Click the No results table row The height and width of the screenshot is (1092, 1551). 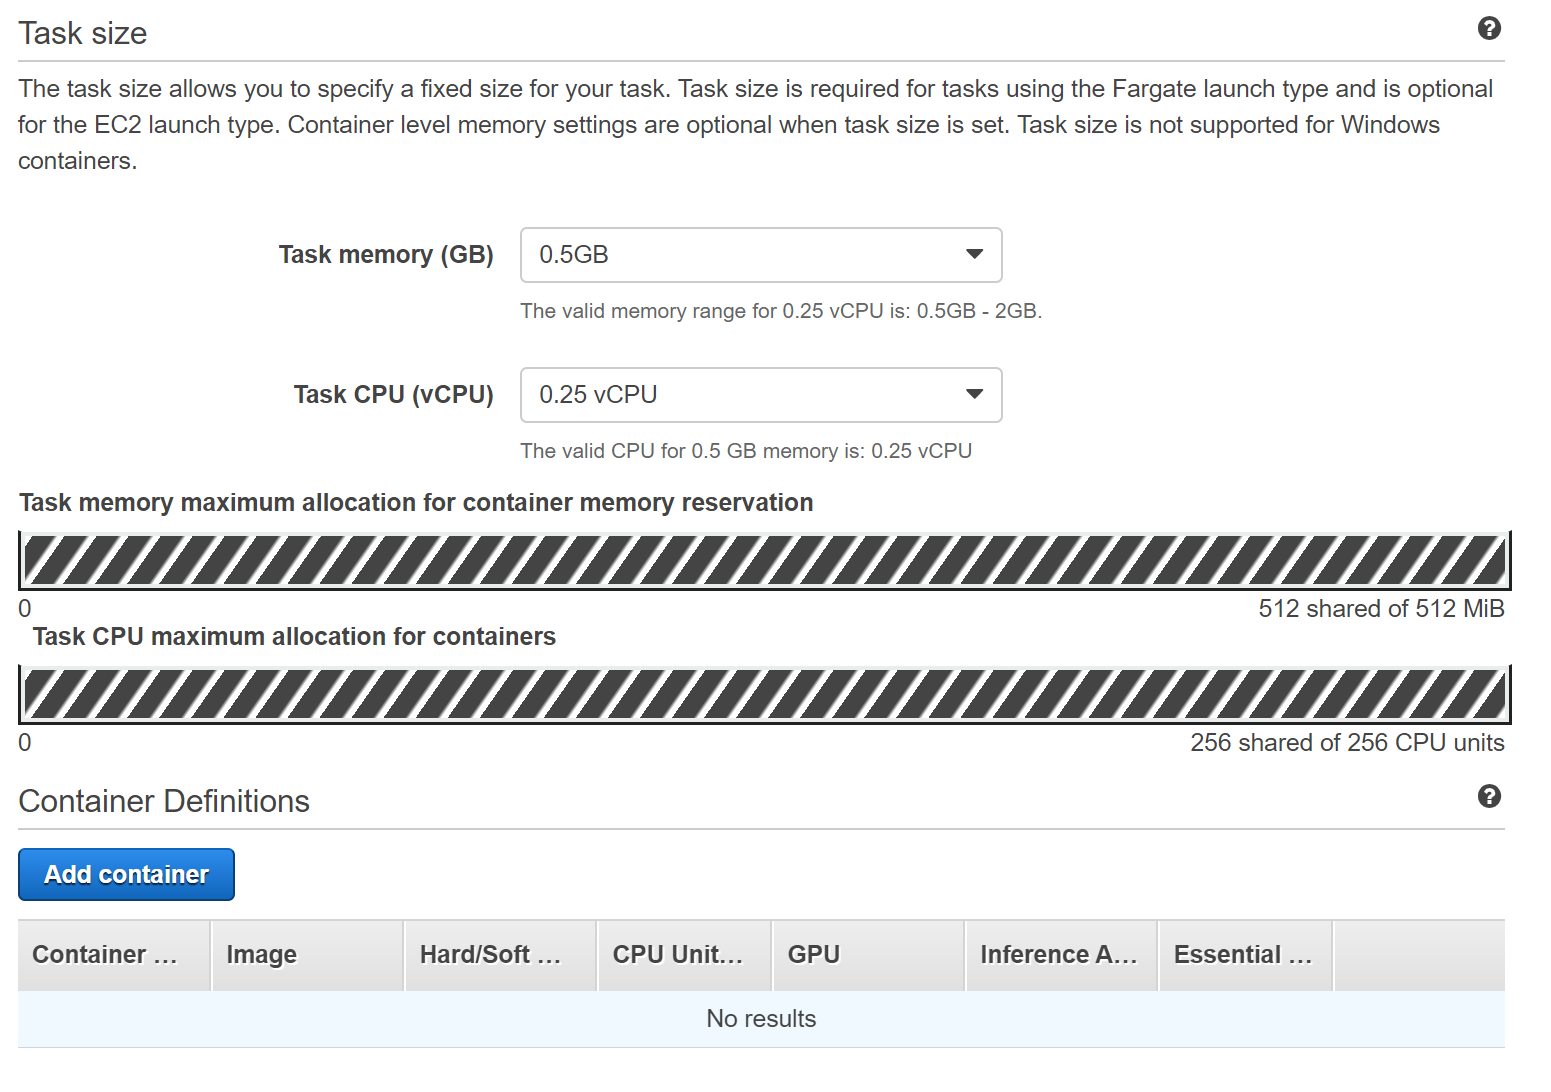coord(761,1019)
